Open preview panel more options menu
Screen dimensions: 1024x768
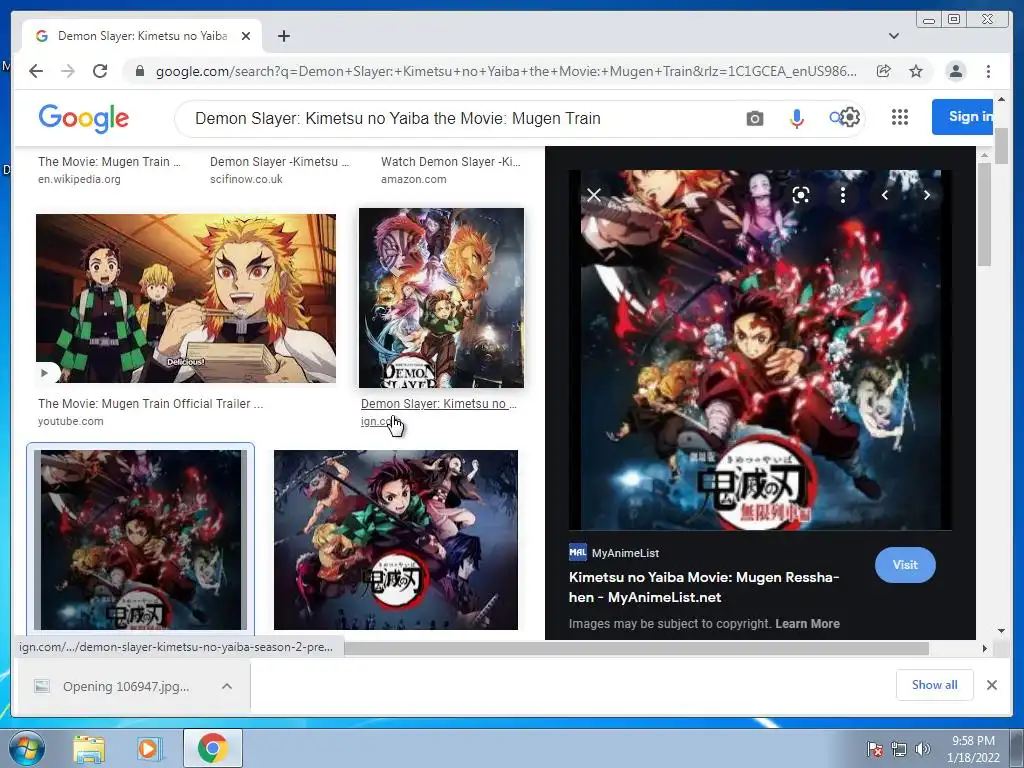click(x=842, y=195)
